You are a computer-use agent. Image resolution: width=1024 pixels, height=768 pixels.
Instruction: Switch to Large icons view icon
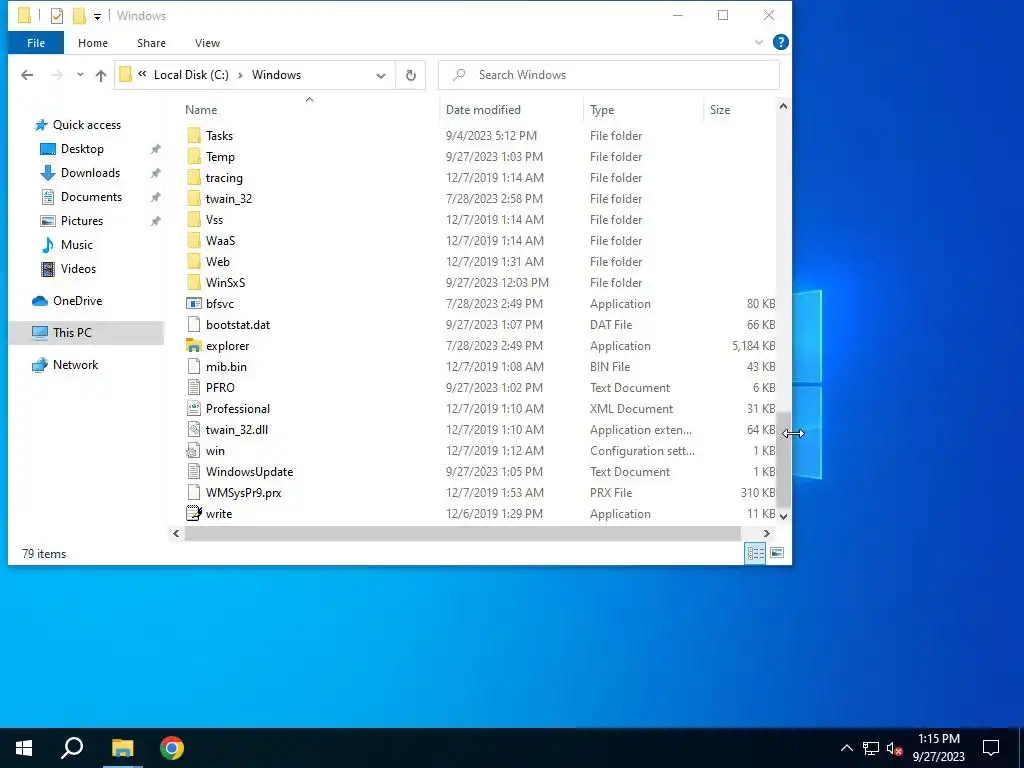[x=777, y=553]
